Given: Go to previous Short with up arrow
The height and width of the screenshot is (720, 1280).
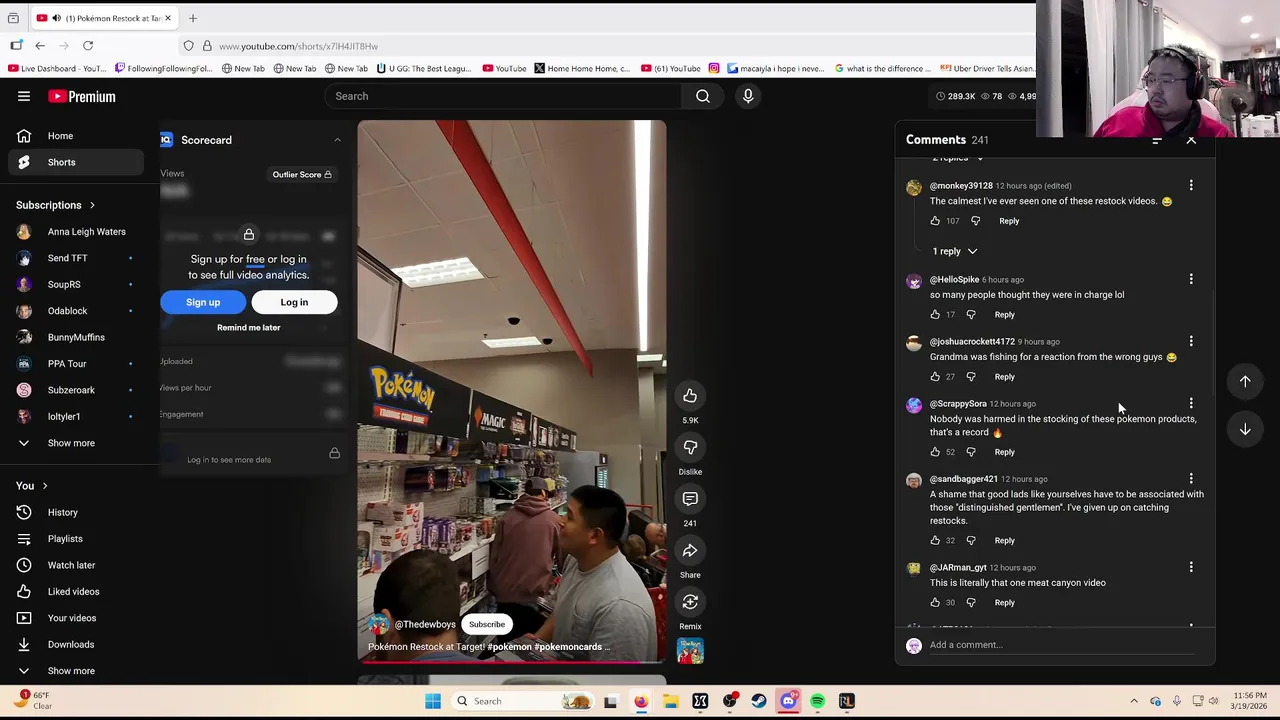Looking at the screenshot, I should pyautogui.click(x=1245, y=381).
